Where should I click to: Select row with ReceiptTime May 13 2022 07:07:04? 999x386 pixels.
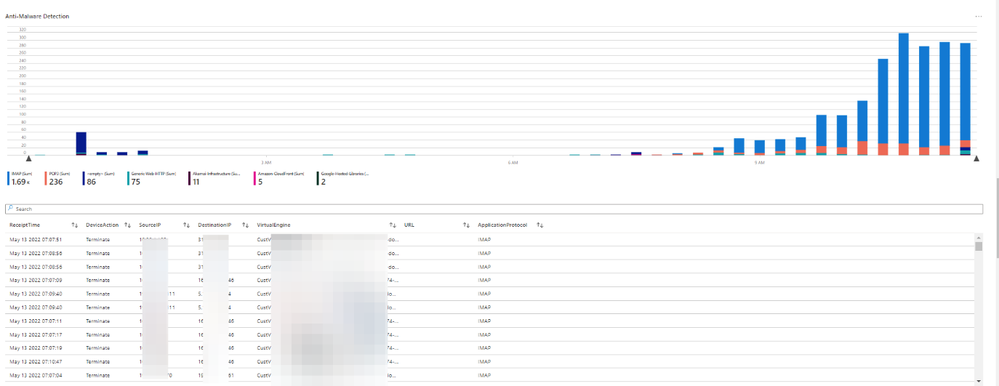[490, 376]
